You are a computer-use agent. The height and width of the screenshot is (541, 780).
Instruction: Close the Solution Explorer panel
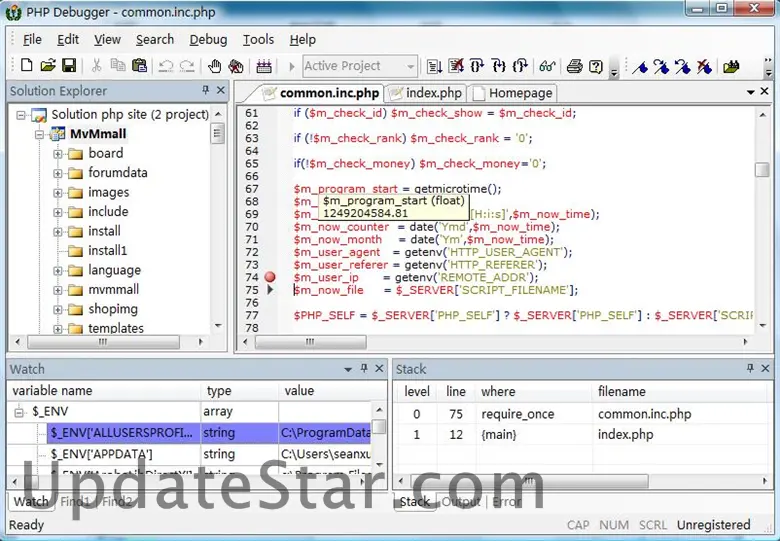(x=221, y=90)
